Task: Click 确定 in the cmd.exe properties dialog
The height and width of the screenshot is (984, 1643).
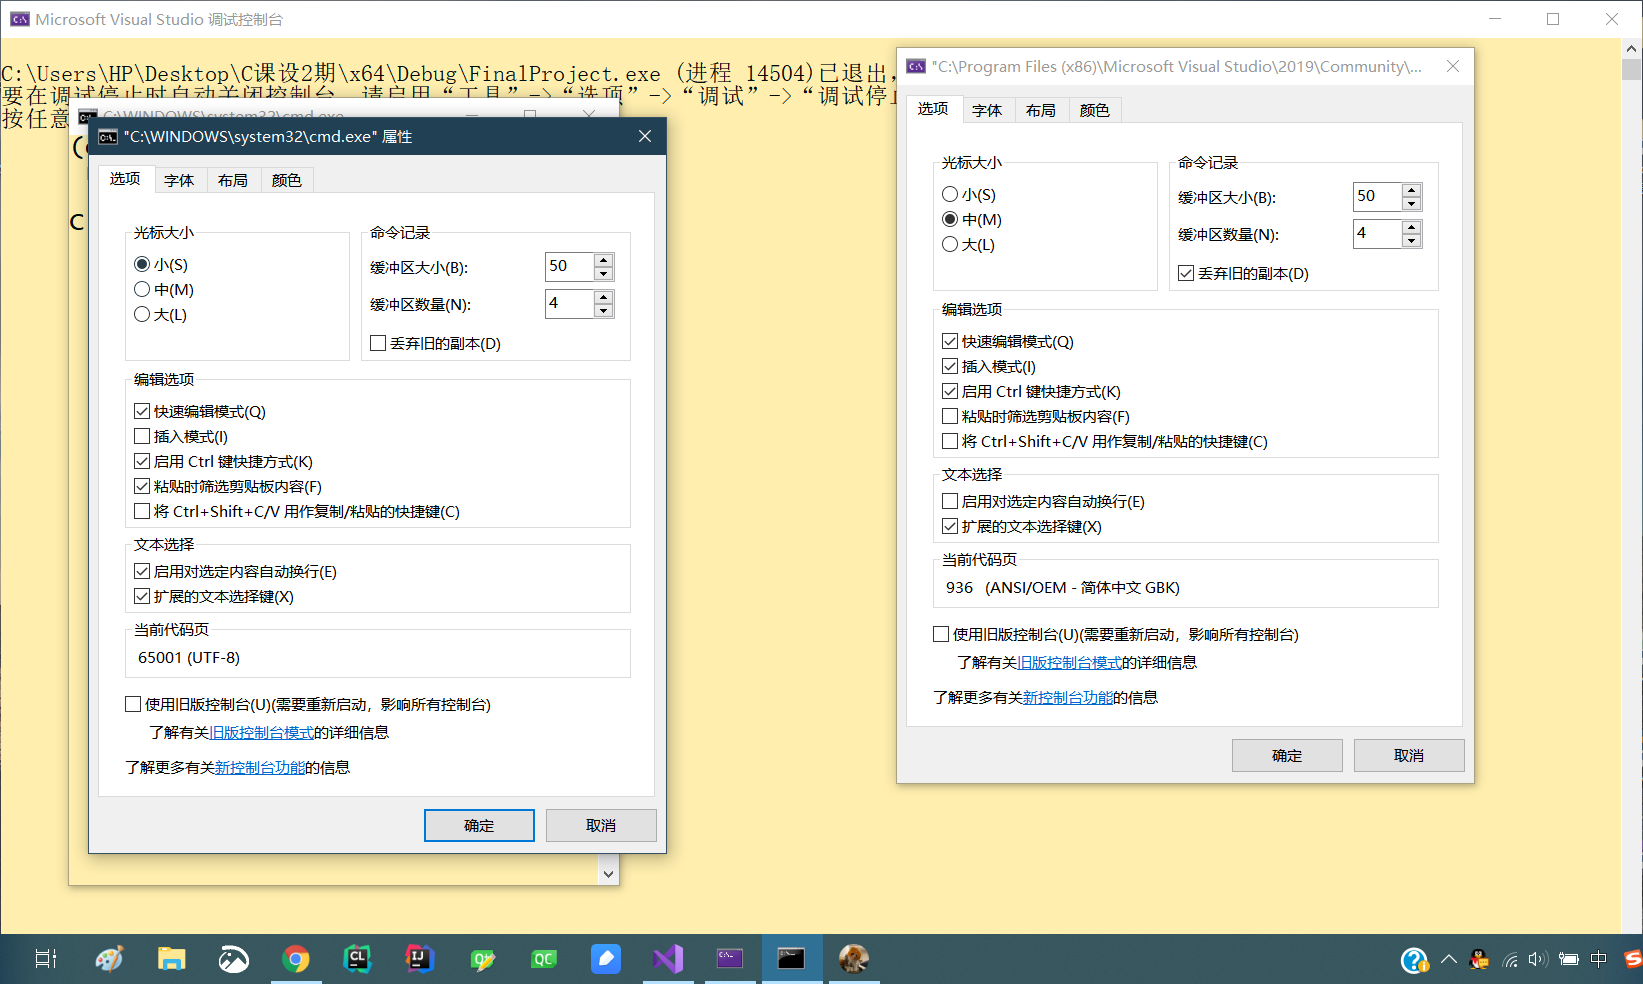Action: click(x=479, y=825)
